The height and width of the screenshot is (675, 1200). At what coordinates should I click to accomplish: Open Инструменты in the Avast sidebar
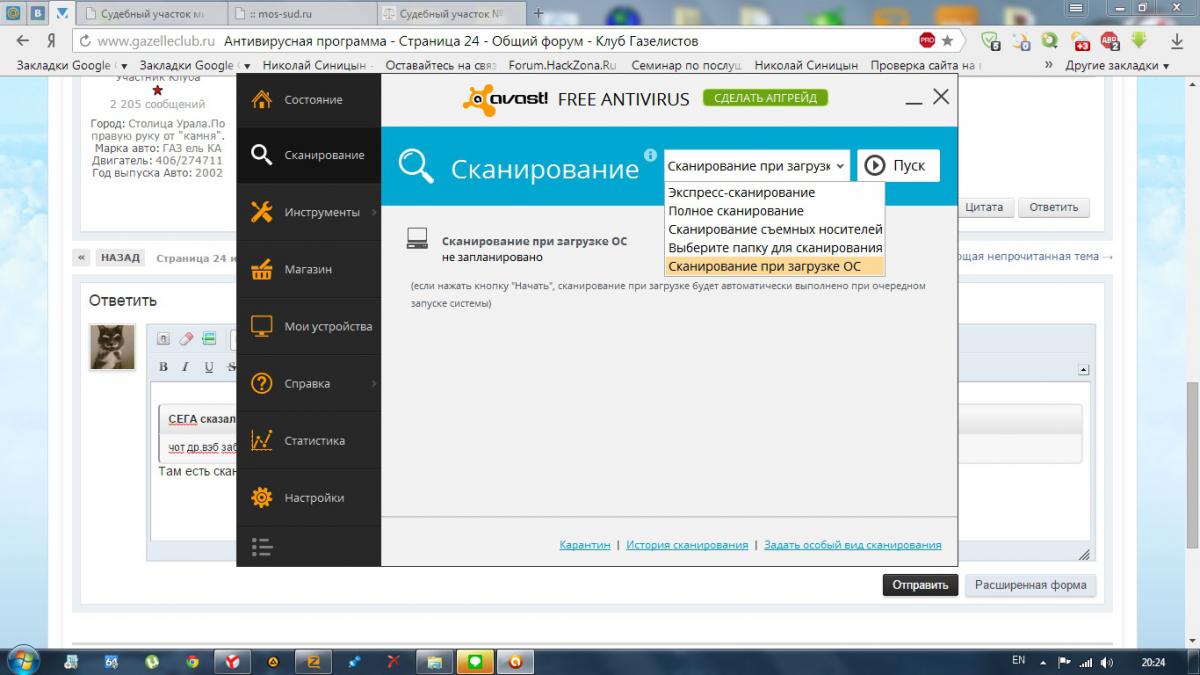pyautogui.click(x=309, y=212)
